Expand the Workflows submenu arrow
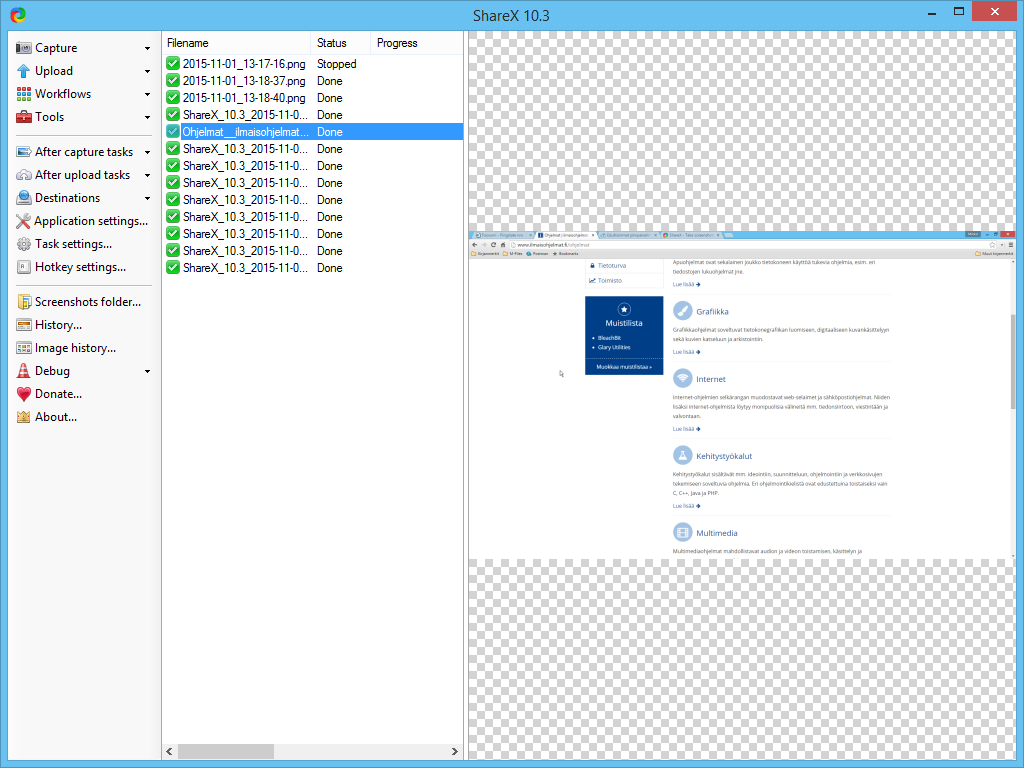The width and height of the screenshot is (1024, 768). [x=148, y=94]
